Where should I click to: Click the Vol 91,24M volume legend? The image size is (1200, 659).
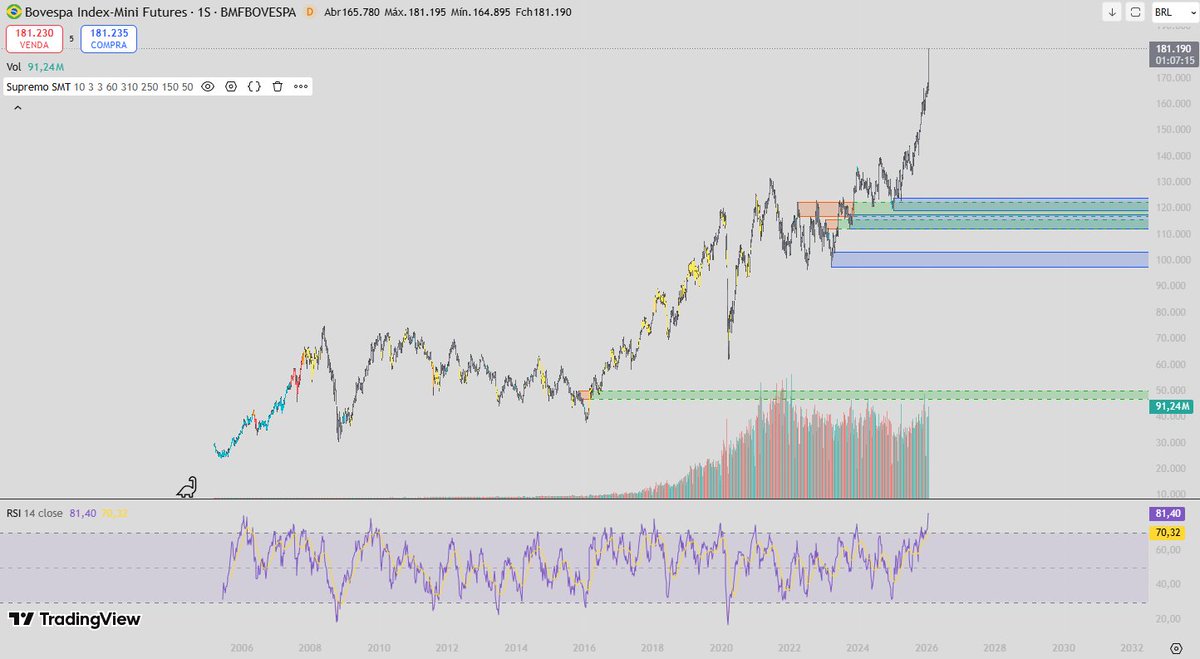coord(36,67)
